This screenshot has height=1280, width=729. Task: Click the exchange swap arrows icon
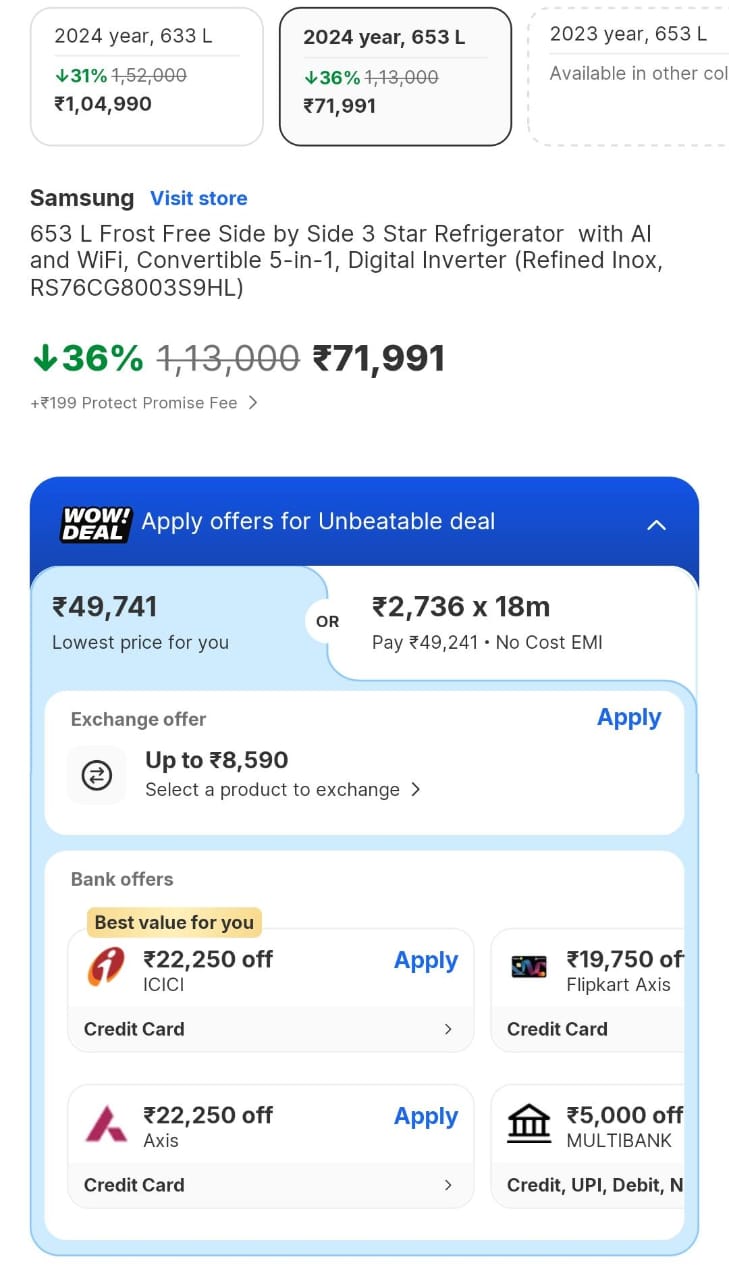pos(97,775)
